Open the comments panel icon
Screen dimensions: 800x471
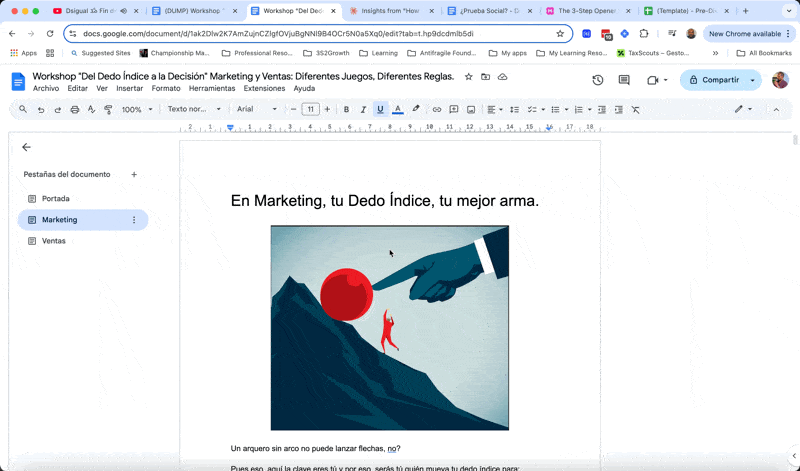[624, 80]
